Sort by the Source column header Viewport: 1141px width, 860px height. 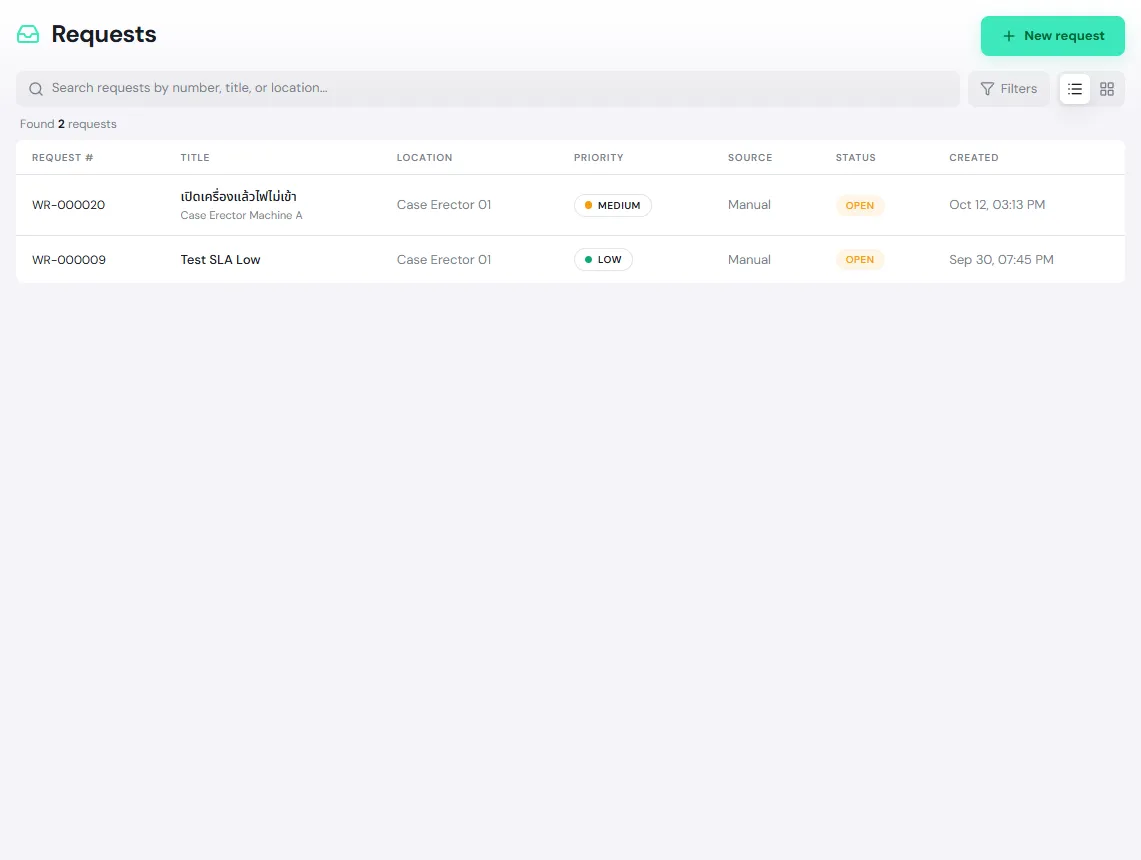pos(750,157)
